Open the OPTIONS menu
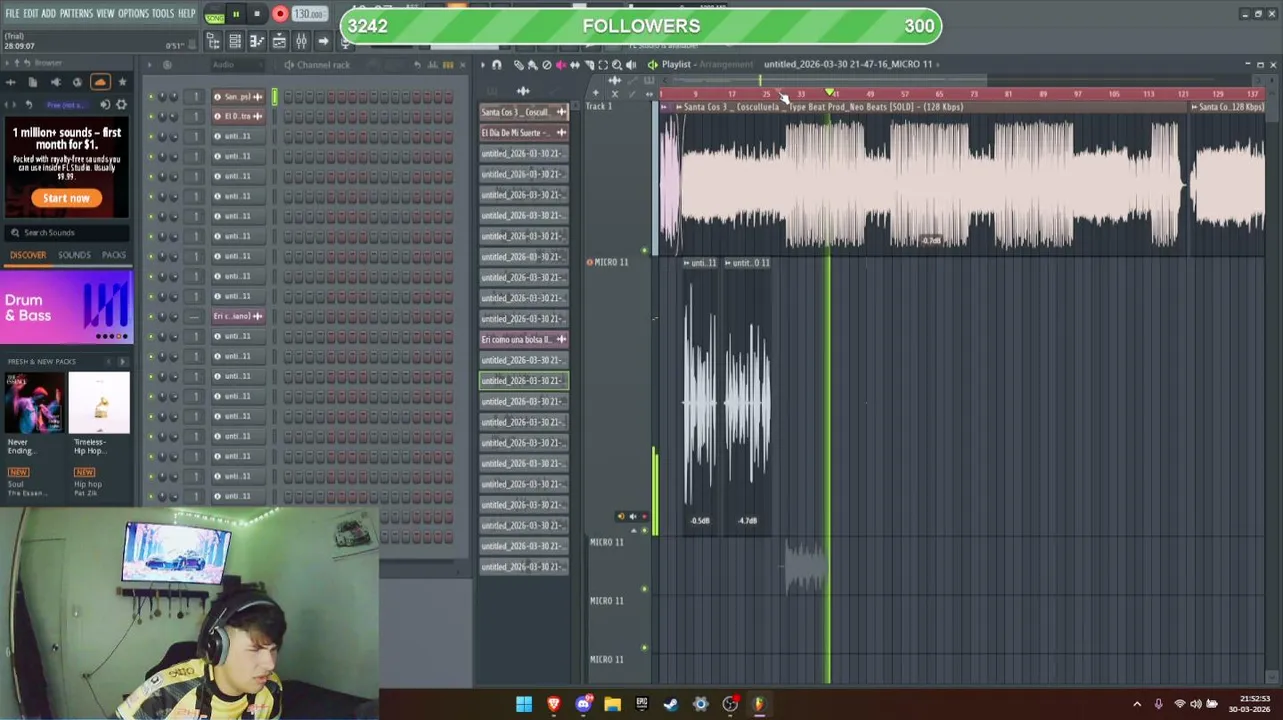This screenshot has width=1283, height=720. [x=133, y=13]
